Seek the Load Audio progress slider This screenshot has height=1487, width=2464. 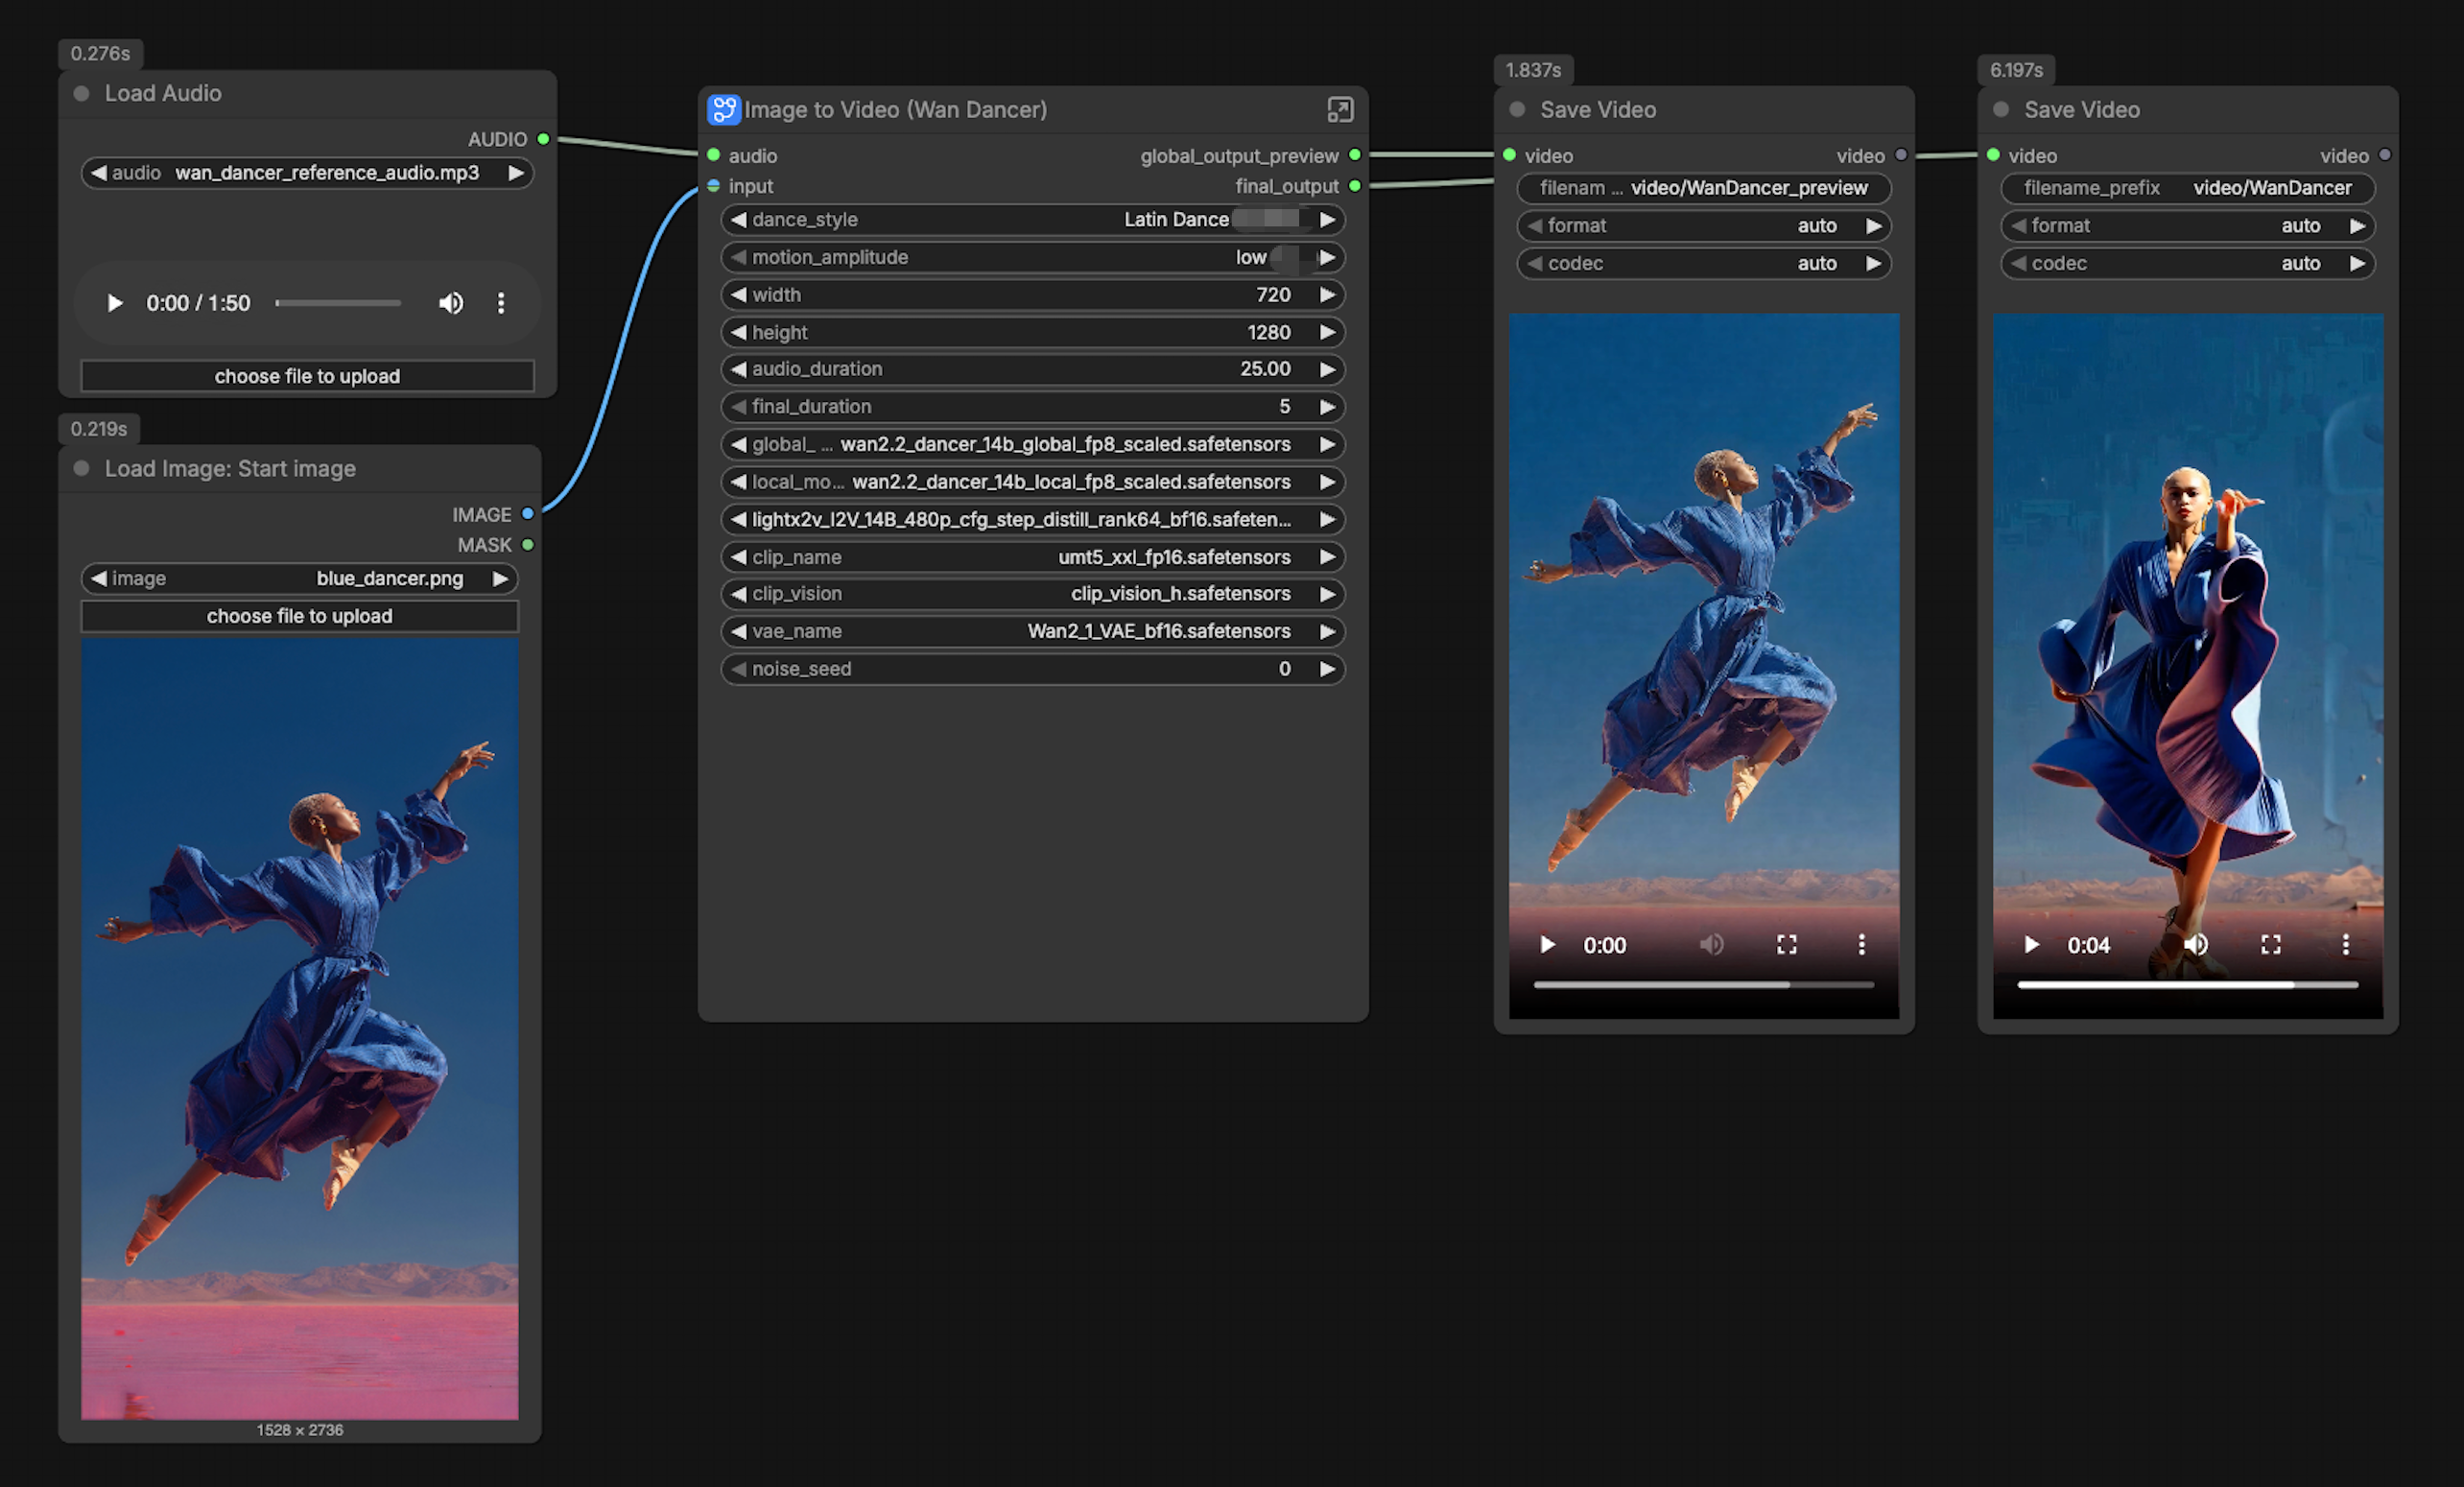(x=338, y=303)
